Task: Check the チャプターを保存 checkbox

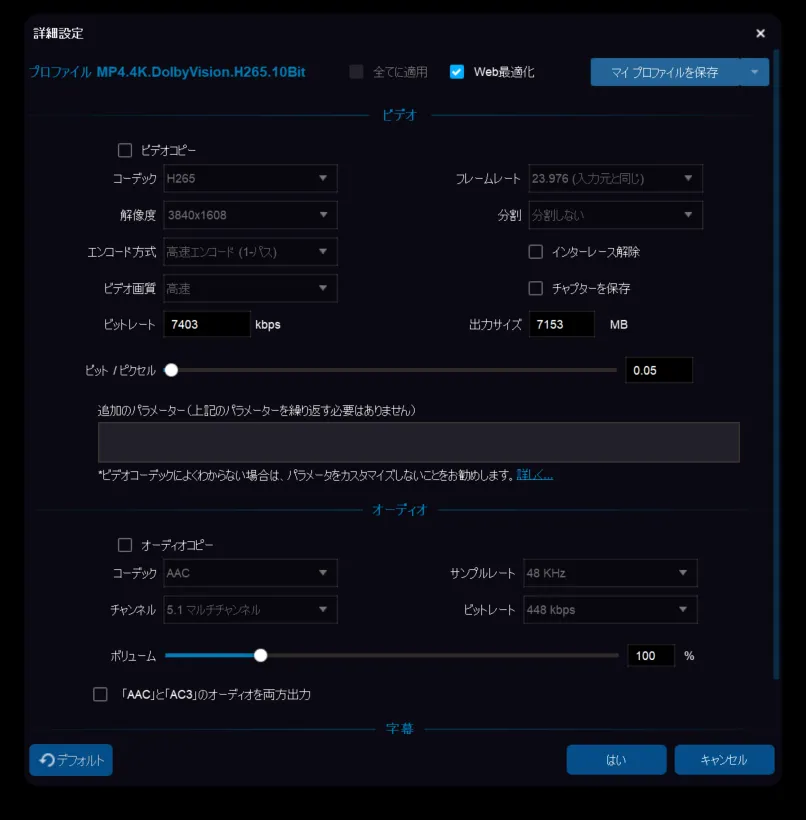Action: coord(536,288)
